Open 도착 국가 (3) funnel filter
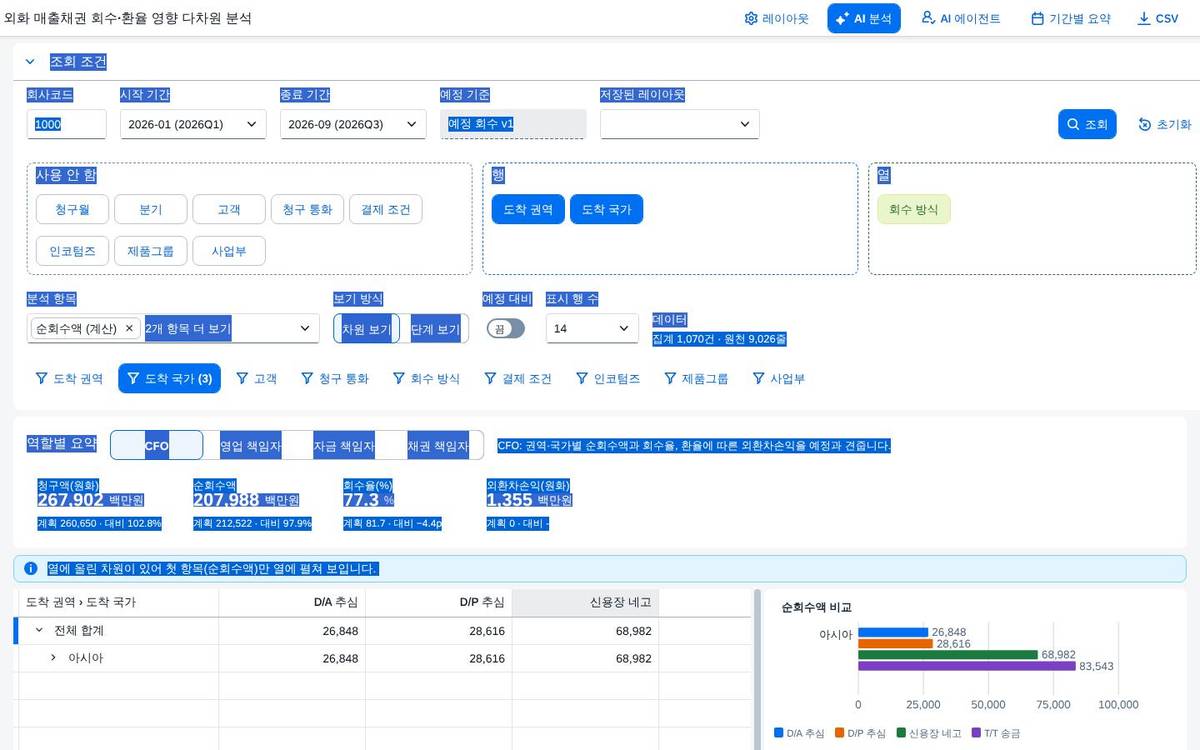Image resolution: width=1200 pixels, height=750 pixels. (169, 378)
